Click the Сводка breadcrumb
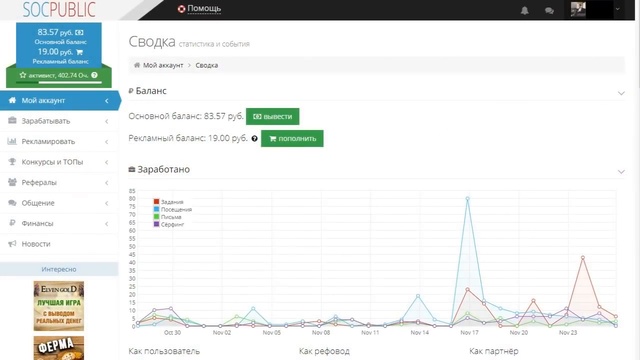640x360 pixels. (x=207, y=65)
